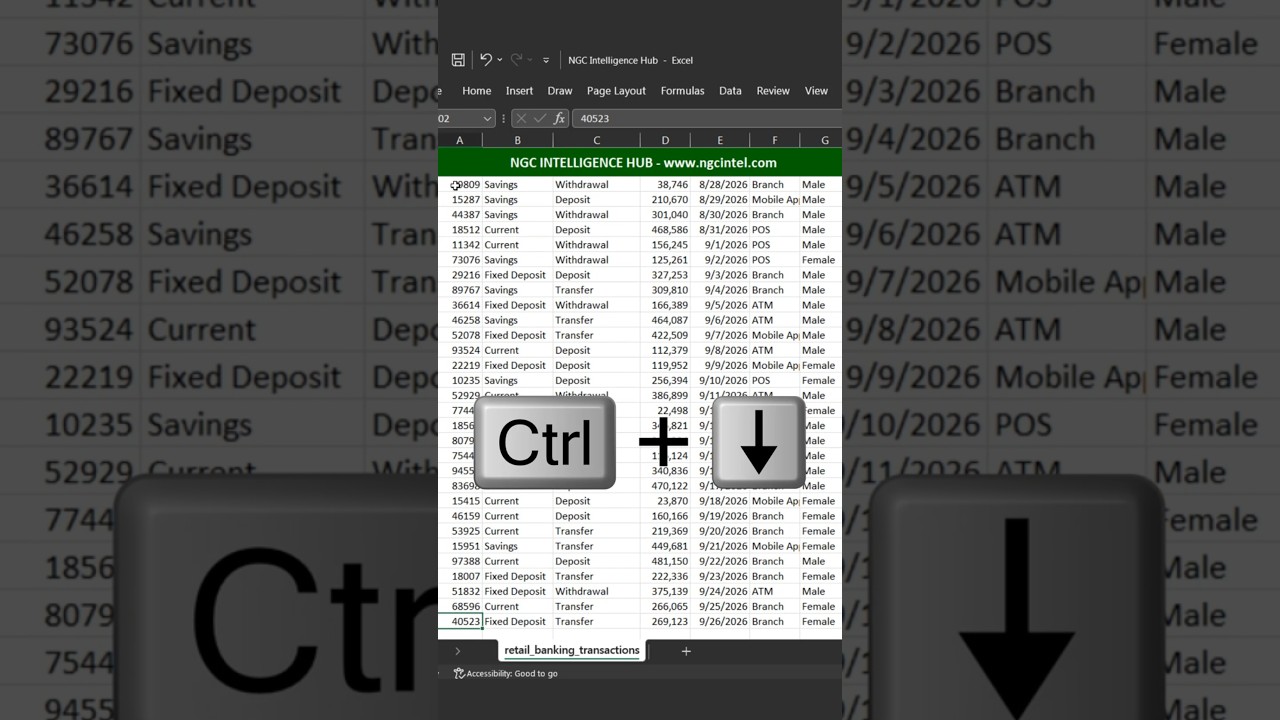
Task: Click the sheet tab scroll right arrow
Action: [458, 651]
